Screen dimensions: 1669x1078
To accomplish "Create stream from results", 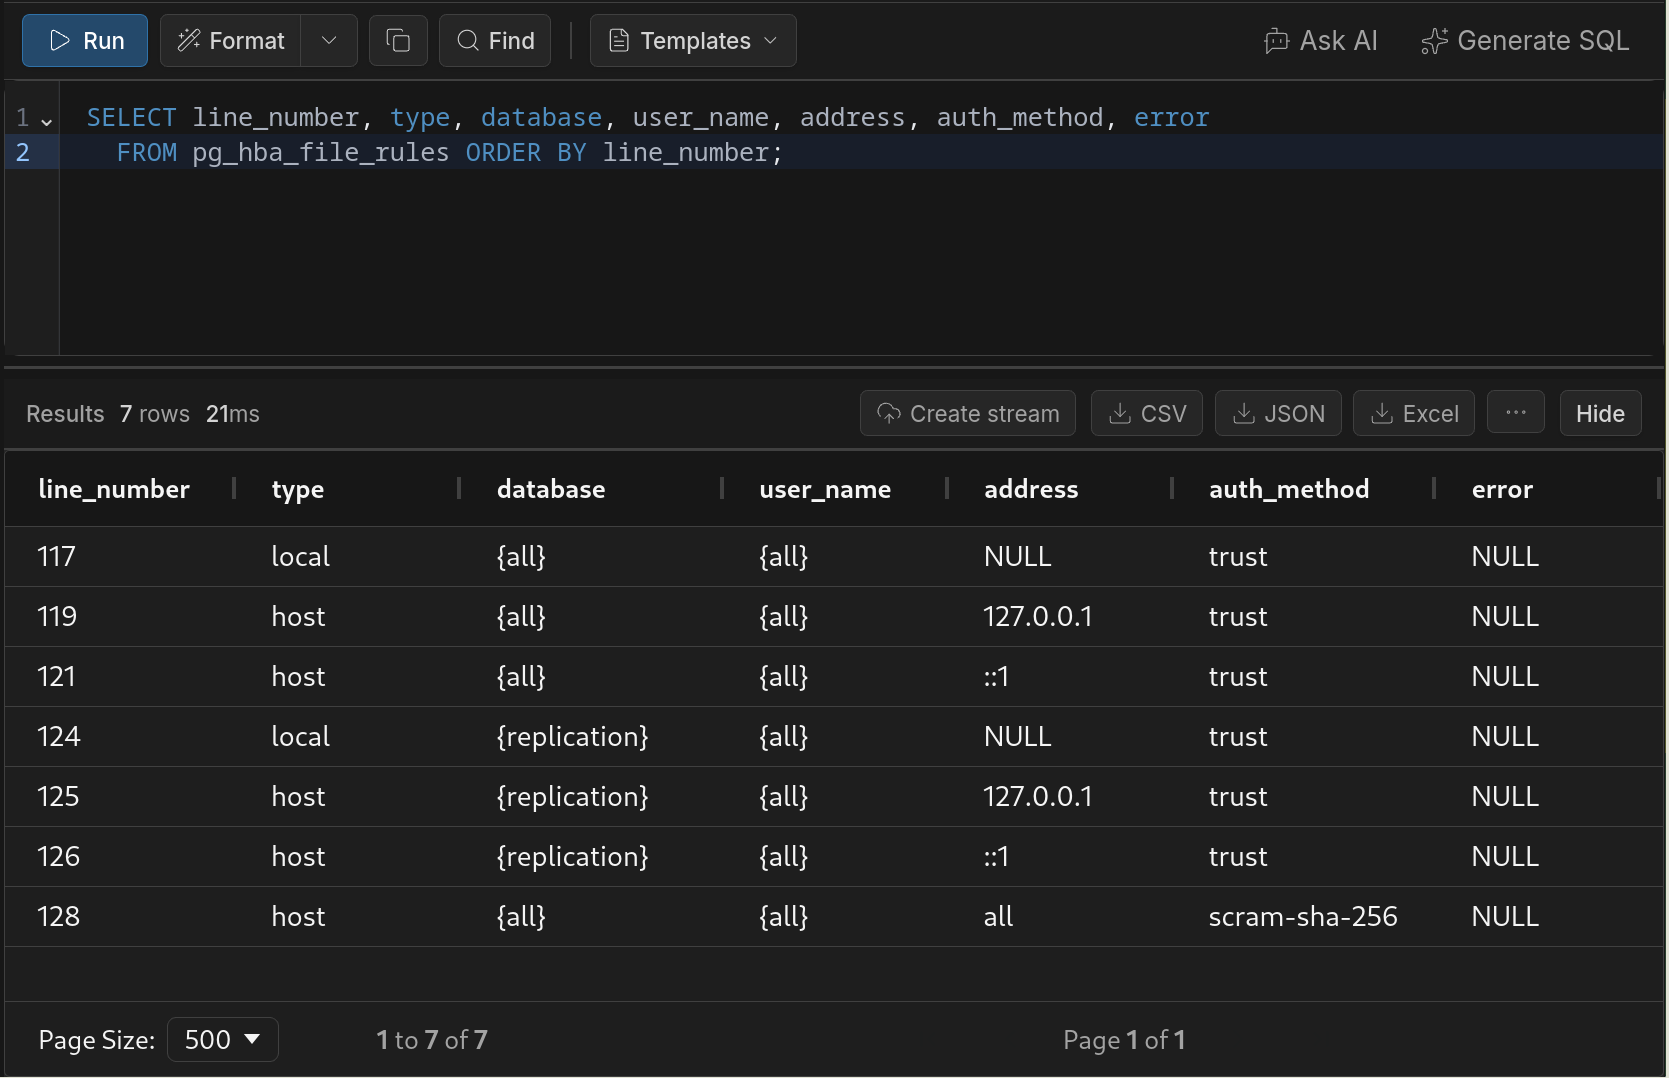I will click(x=968, y=413).
